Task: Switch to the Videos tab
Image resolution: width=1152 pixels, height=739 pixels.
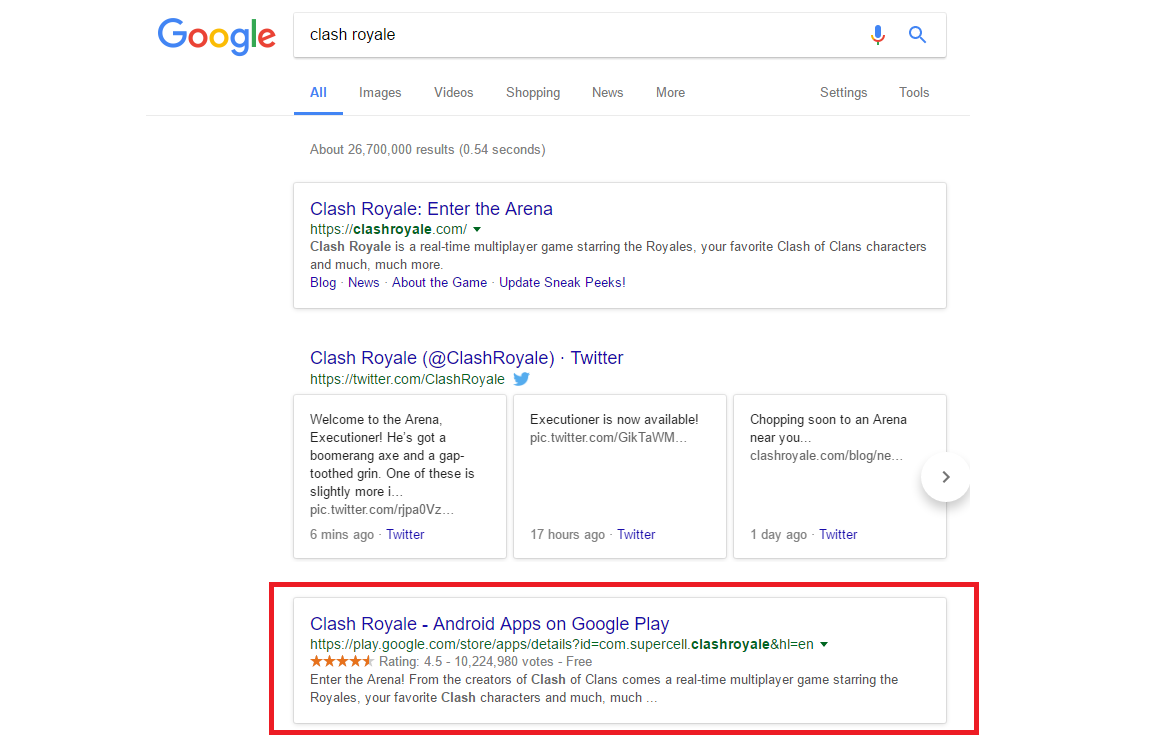Action: [453, 92]
